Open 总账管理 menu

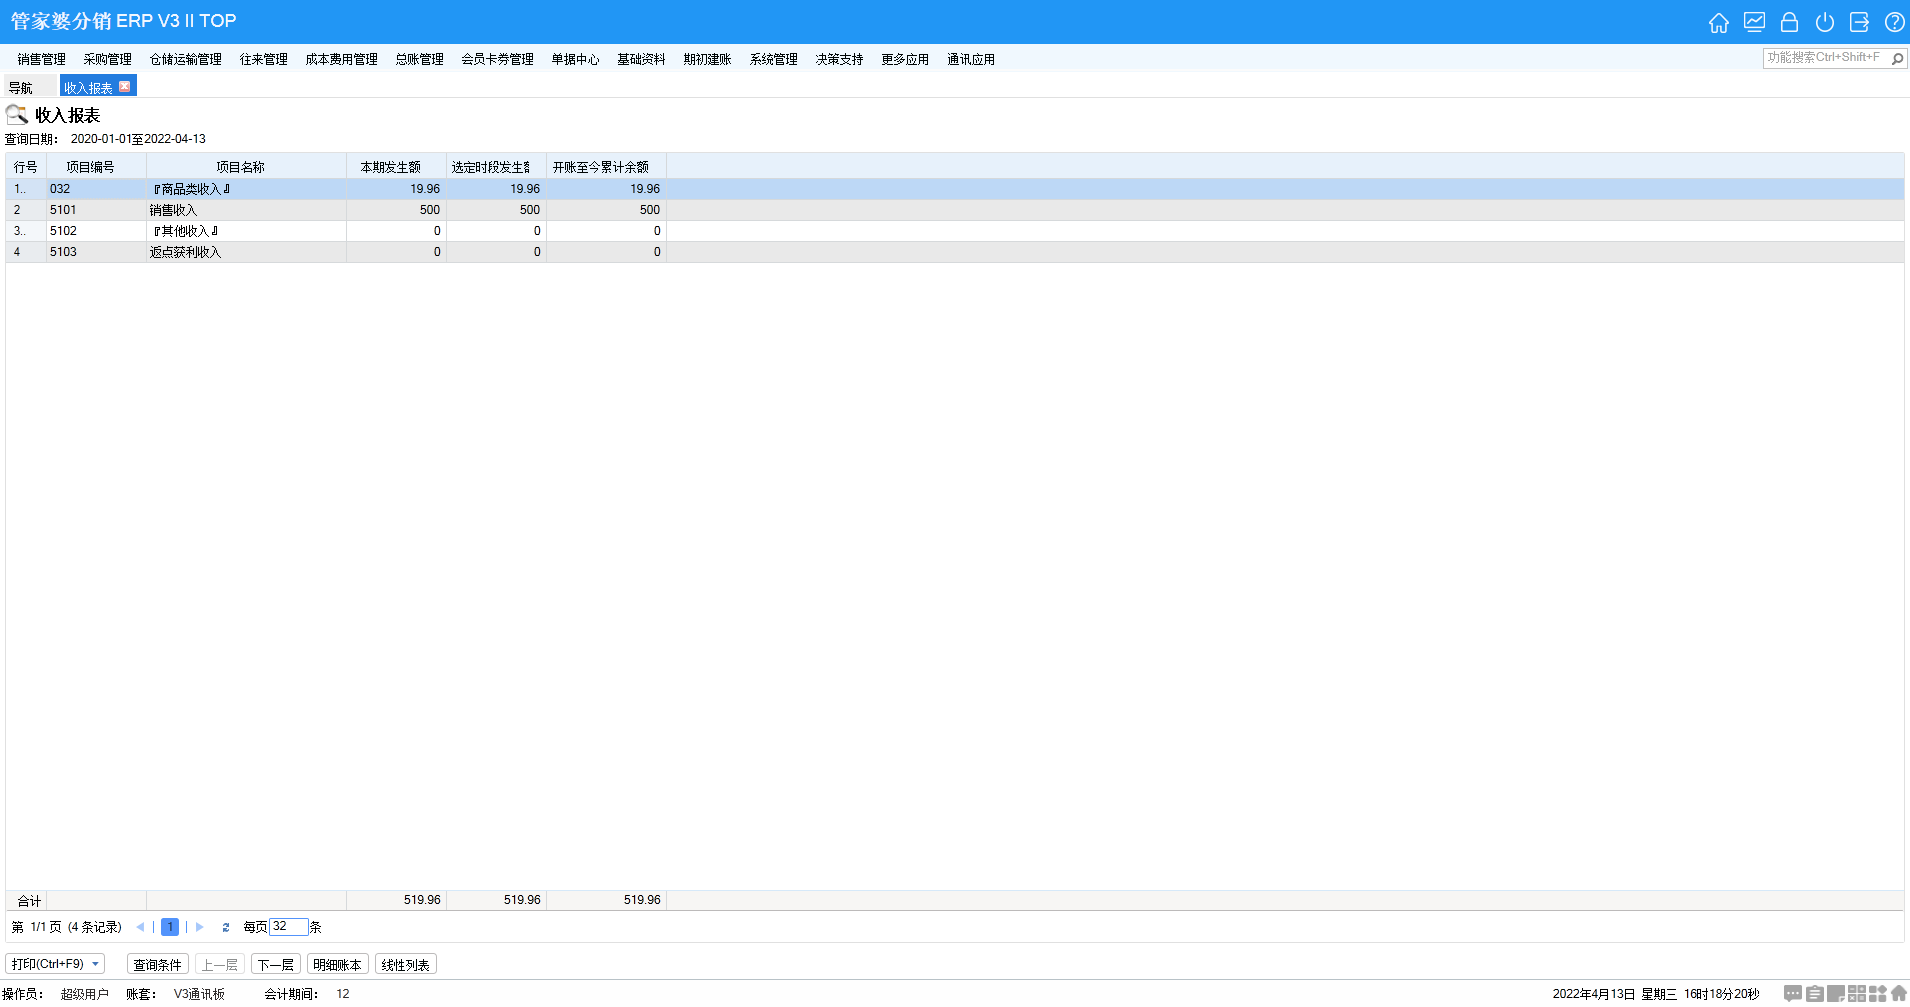pos(419,59)
